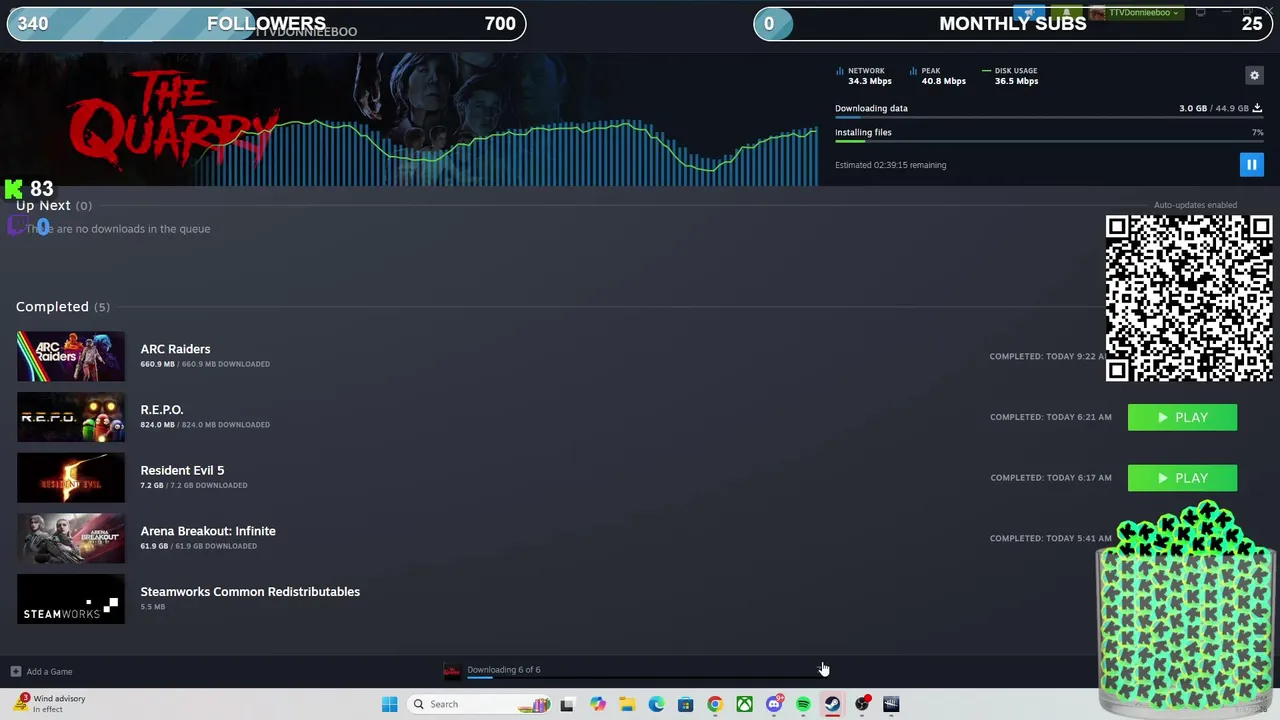The image size is (1280, 720).
Task: Select the R.E.P.O. title text
Action: 162,410
